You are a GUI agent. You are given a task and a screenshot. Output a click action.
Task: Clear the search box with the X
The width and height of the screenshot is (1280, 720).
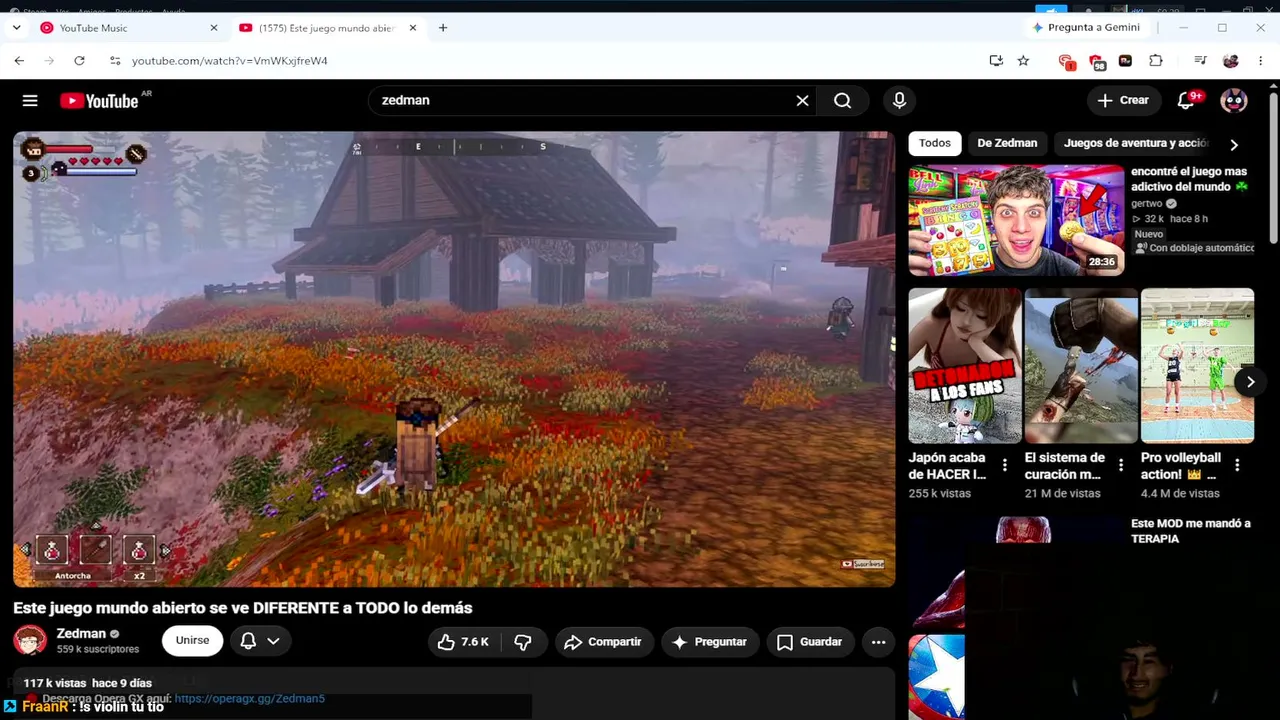(802, 100)
